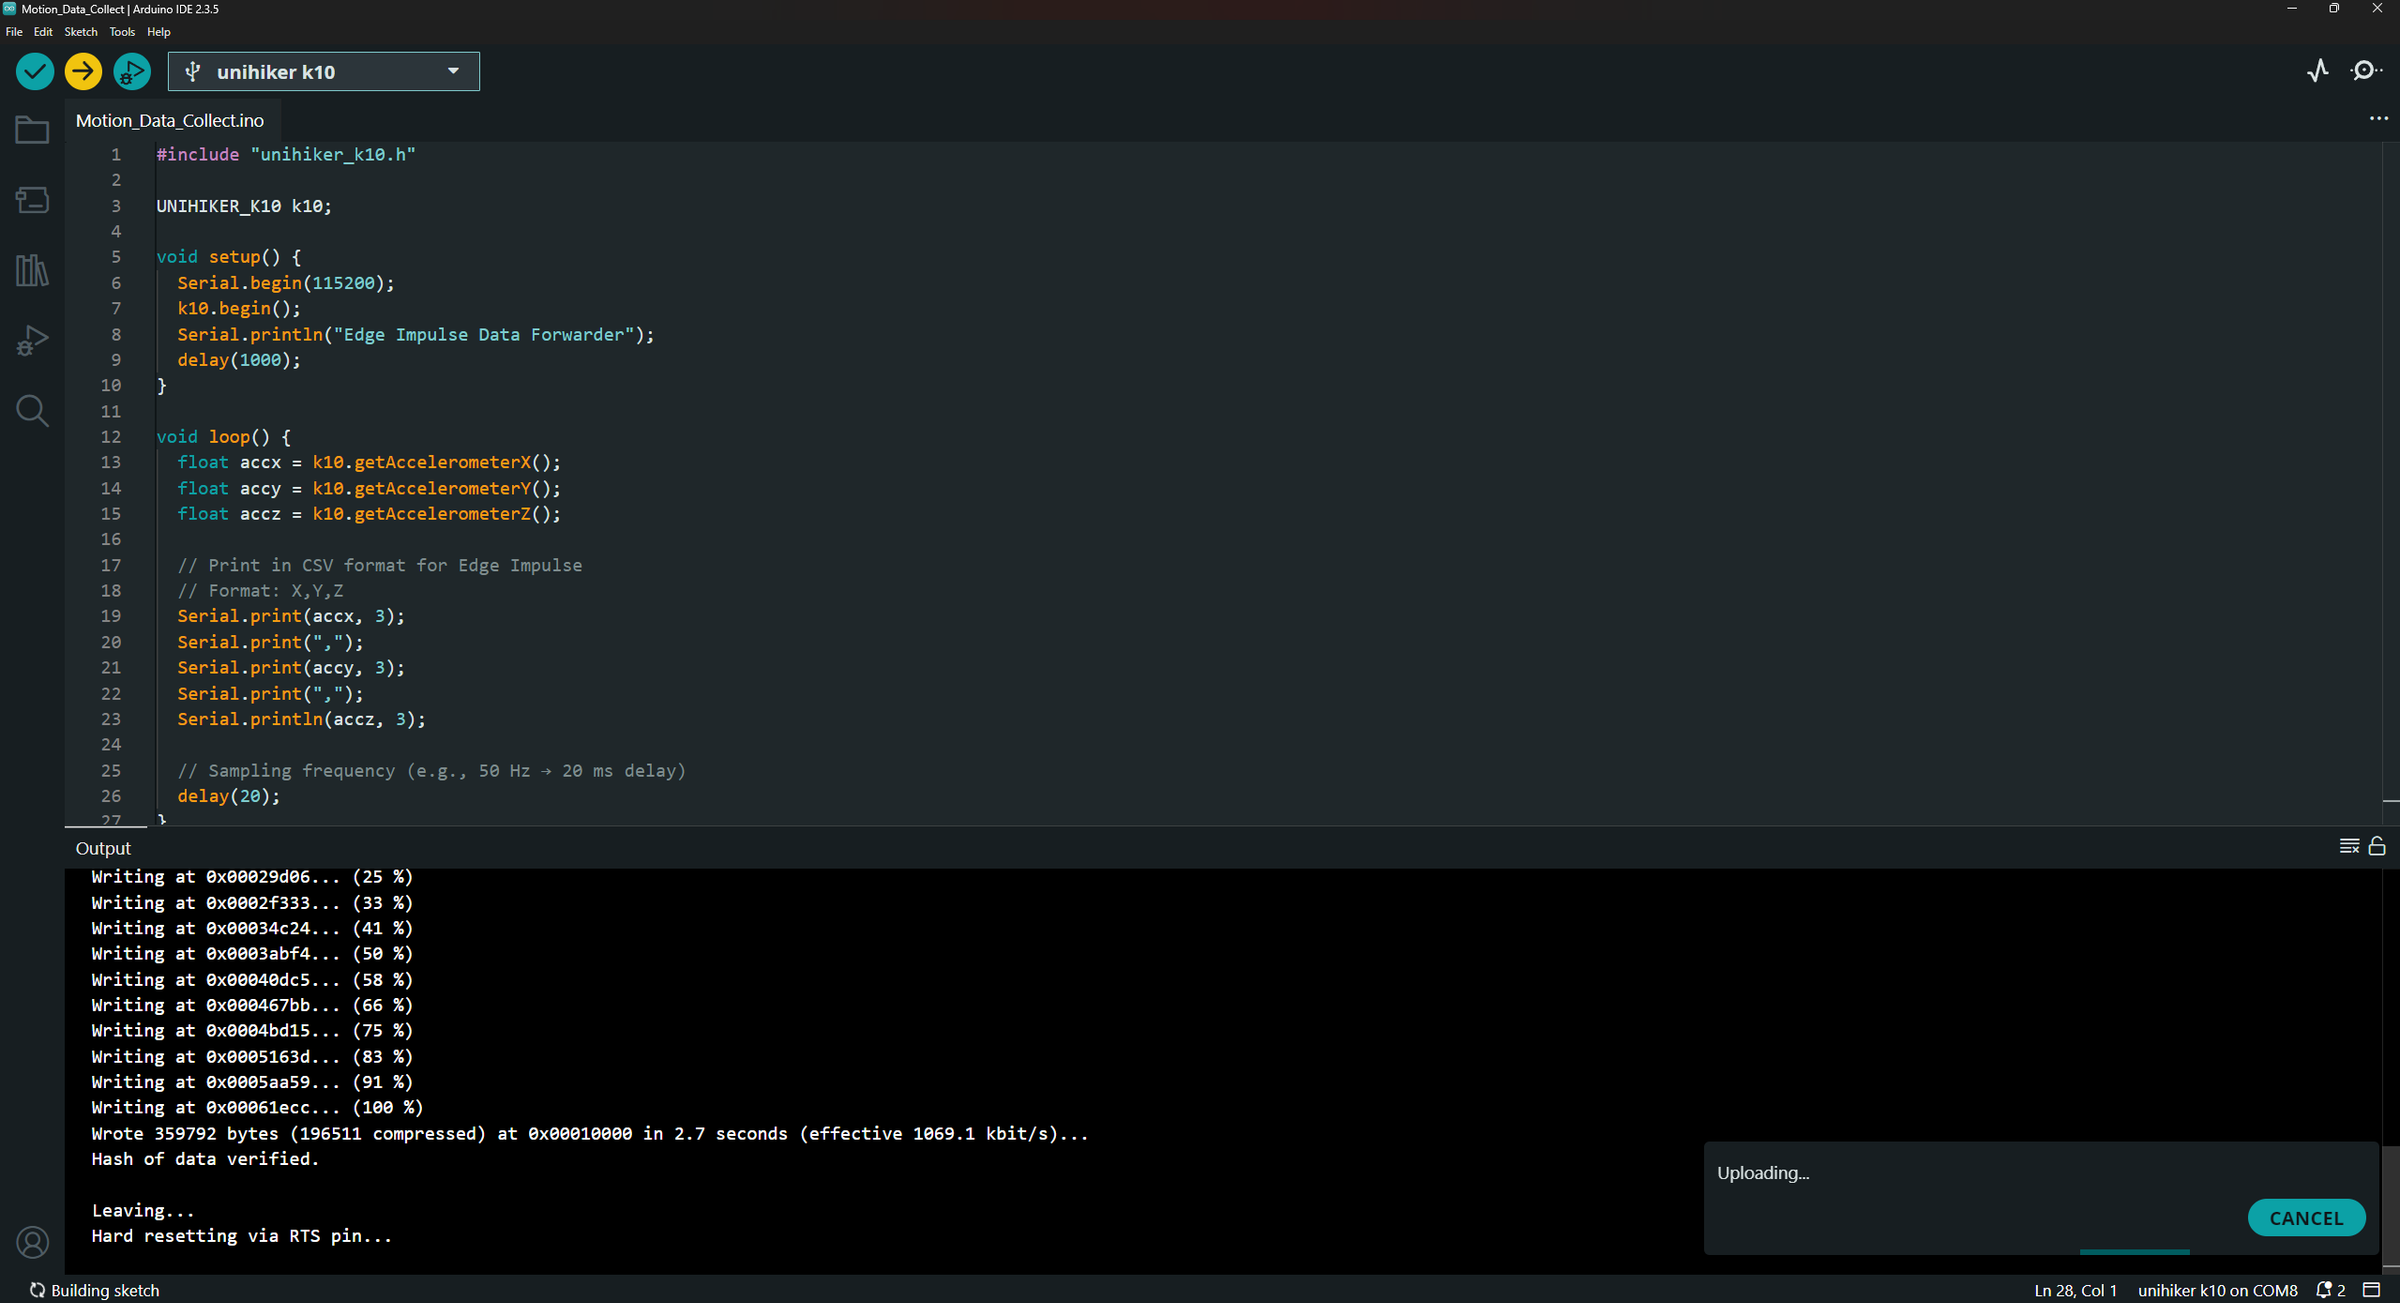Open the Serial Monitor icon
Image resolution: width=2400 pixels, height=1303 pixels.
2366,71
